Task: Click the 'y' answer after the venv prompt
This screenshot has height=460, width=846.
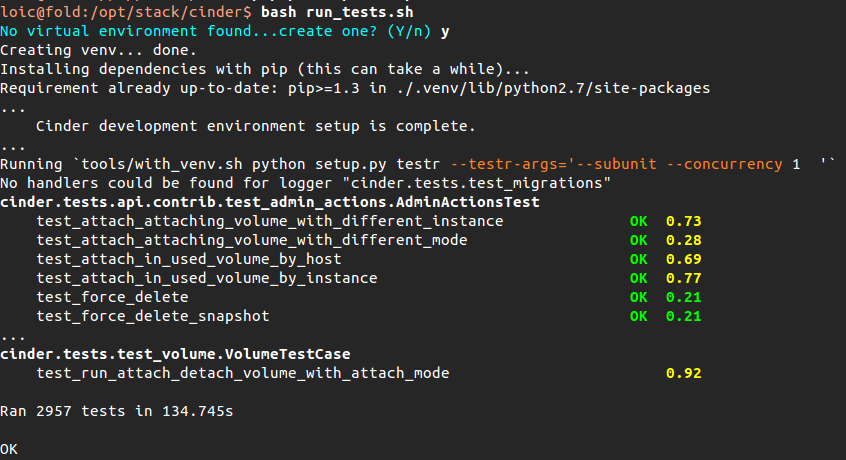Action: (x=445, y=31)
